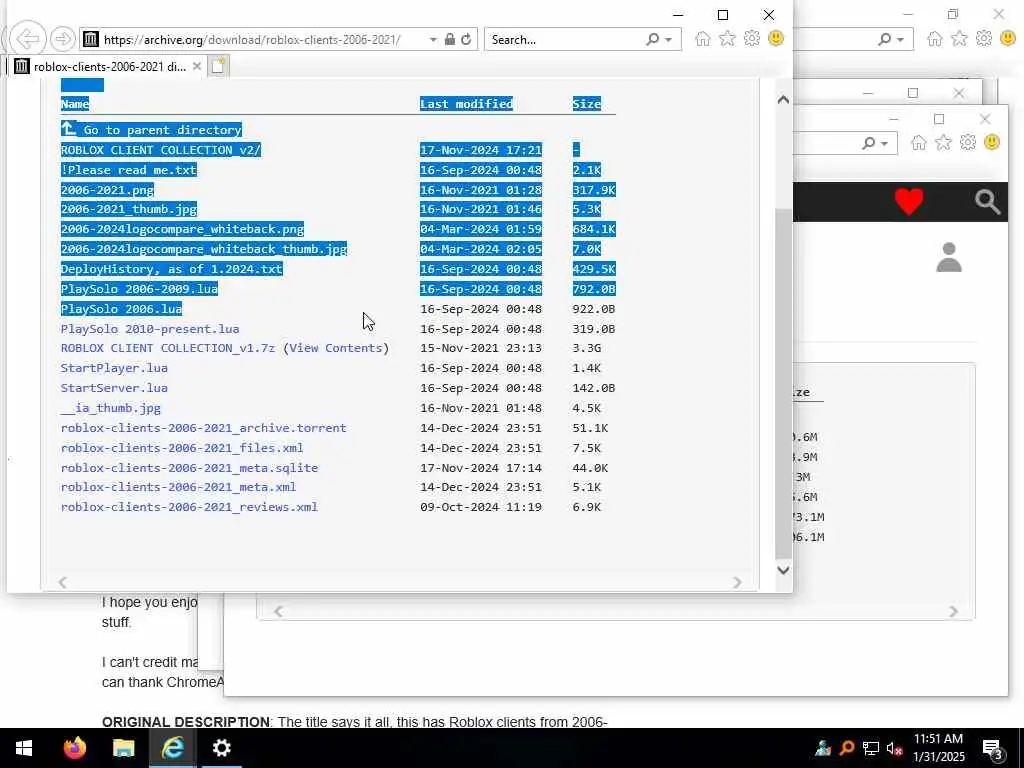The height and width of the screenshot is (768, 1024).
Task: Open roblox-clients-2006-2021_meta.sqlite link
Action: coord(189,468)
